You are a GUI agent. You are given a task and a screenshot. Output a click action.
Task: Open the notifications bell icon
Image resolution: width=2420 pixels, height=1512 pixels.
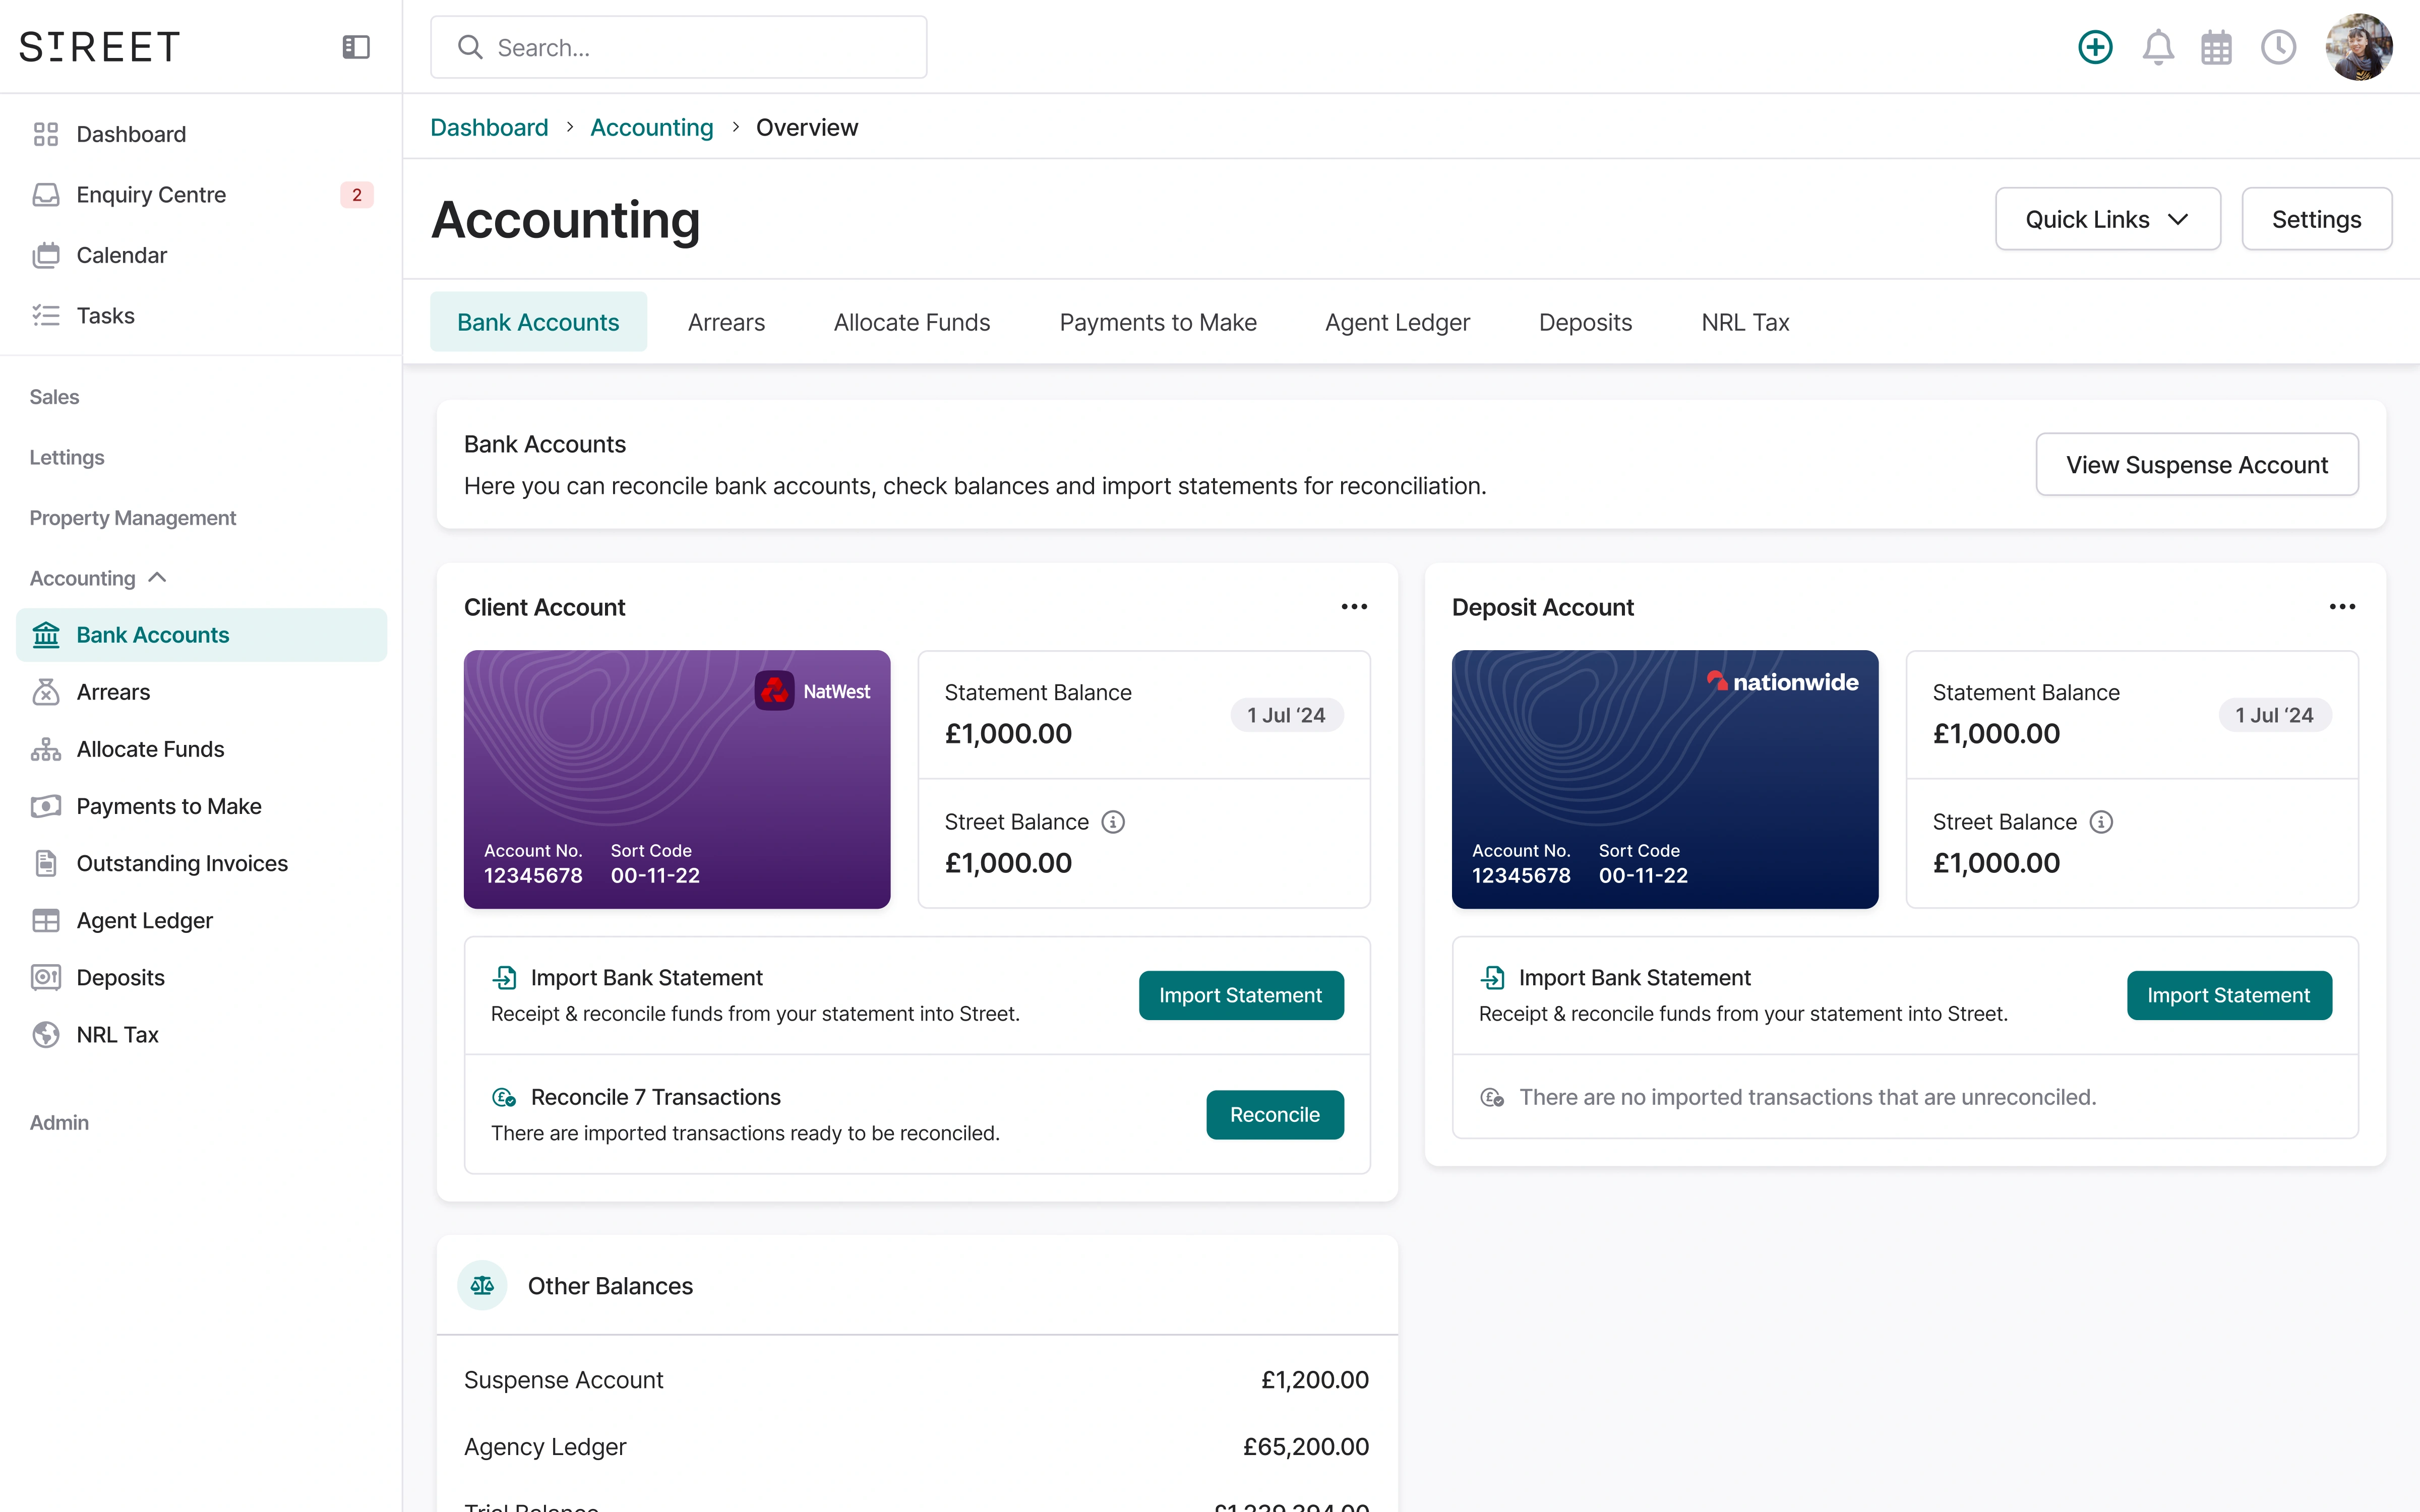coord(2157,46)
